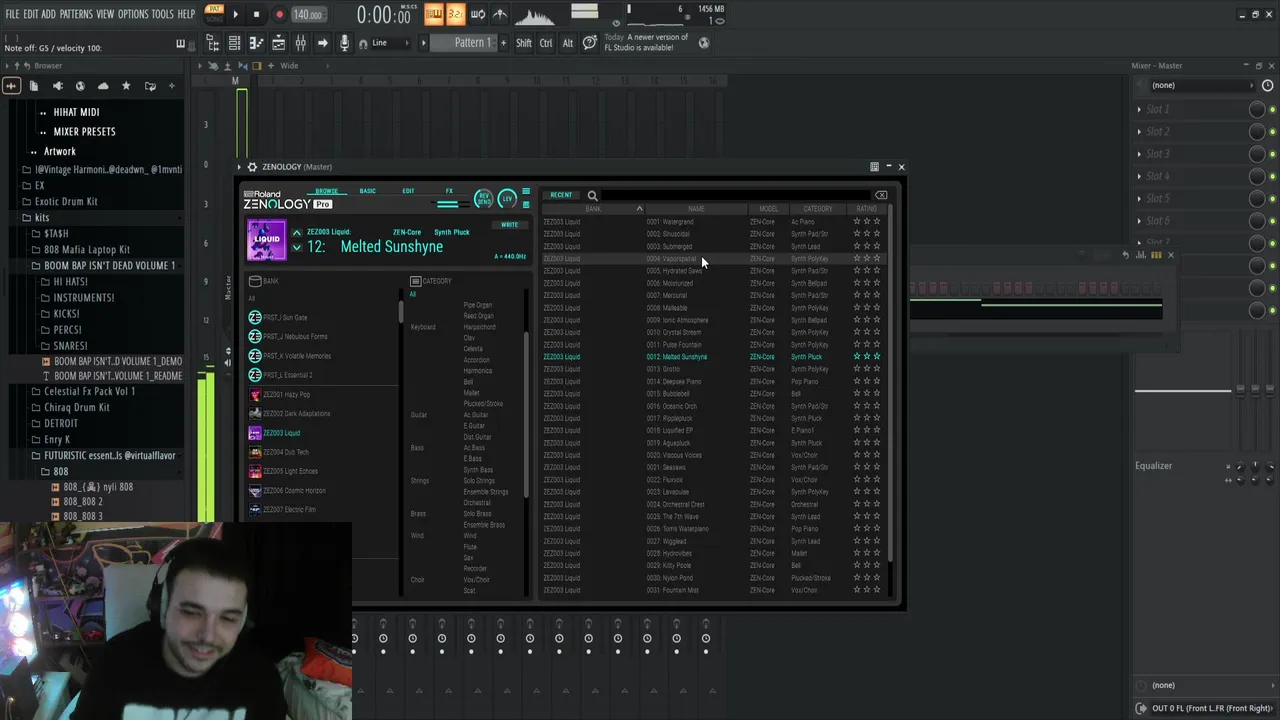The width and height of the screenshot is (1280, 720).
Task: Open ZENOLOGY plugin gear options
Action: click(x=252, y=167)
